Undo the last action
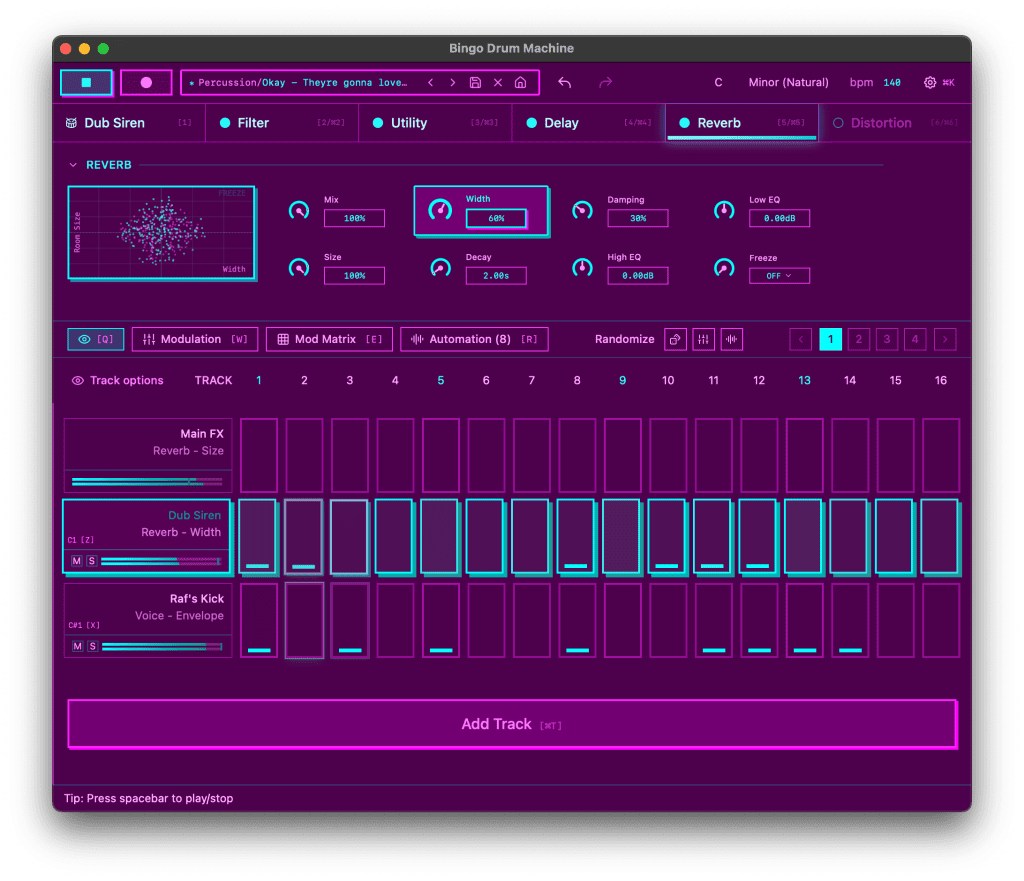This screenshot has height=881, width=1024. point(563,82)
